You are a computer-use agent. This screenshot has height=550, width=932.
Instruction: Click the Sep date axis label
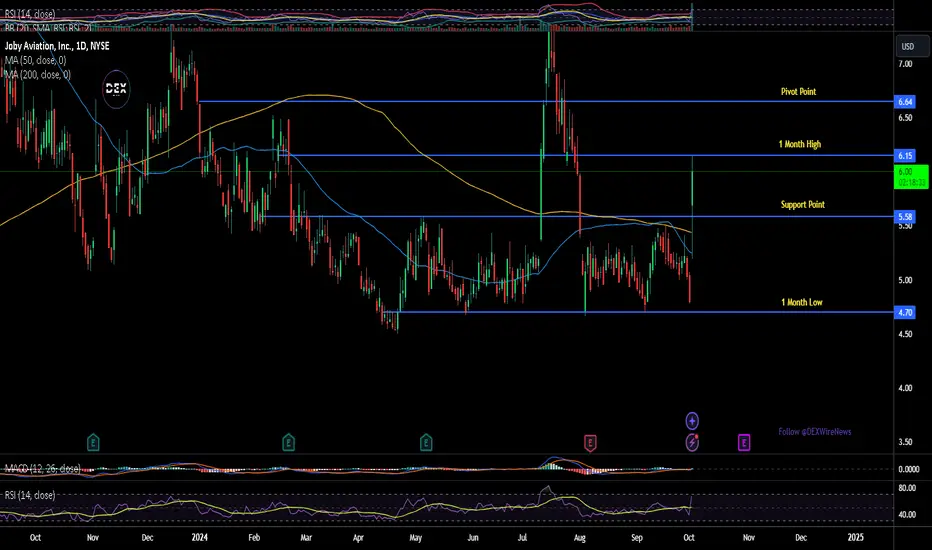(637, 538)
